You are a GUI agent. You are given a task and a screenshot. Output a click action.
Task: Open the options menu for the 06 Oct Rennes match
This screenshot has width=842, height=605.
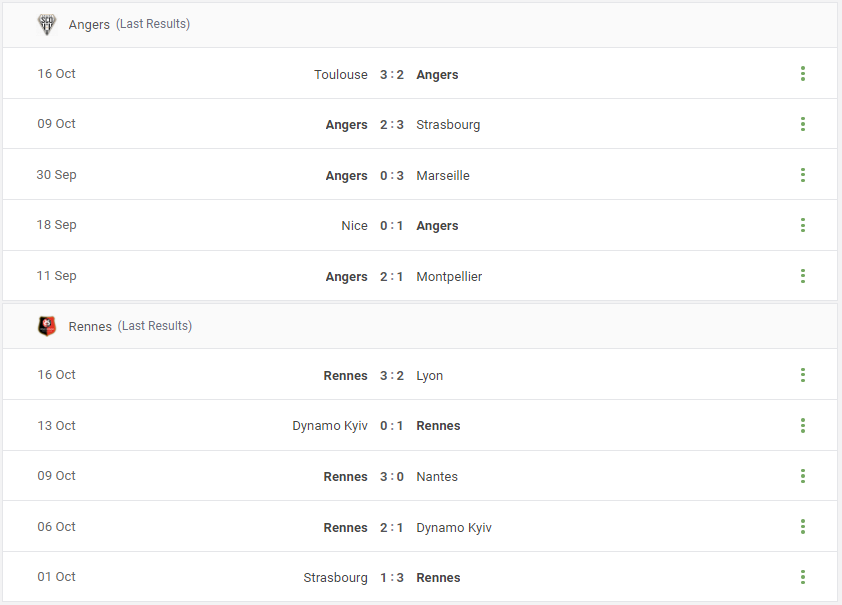point(803,527)
